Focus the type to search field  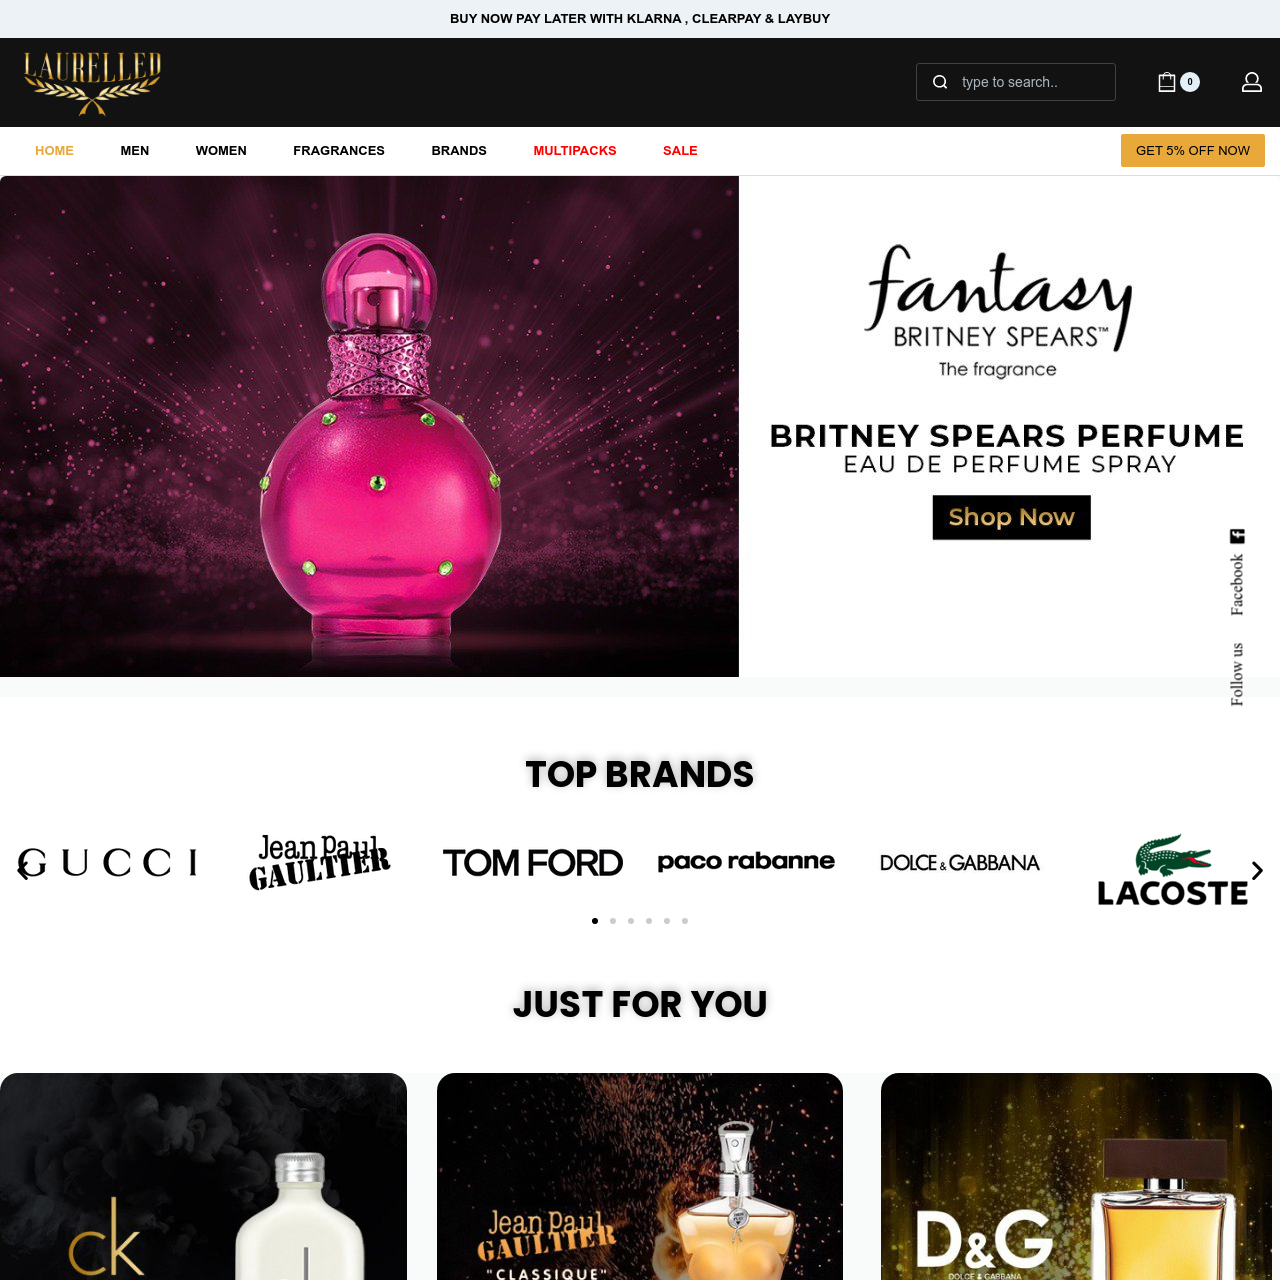1016,82
